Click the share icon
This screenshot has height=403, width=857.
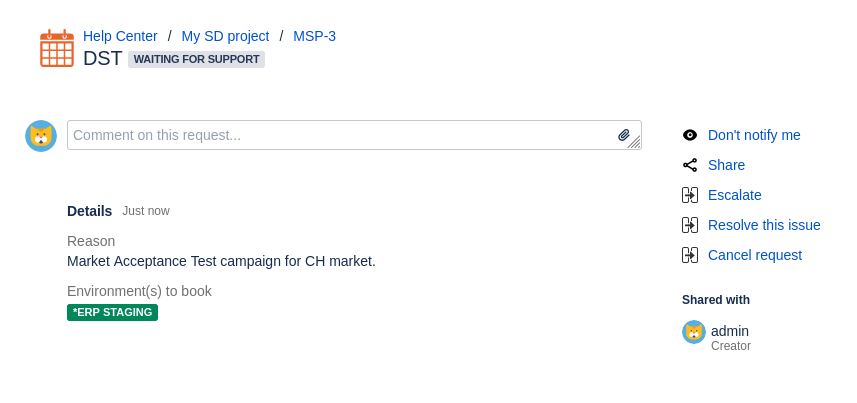pos(690,165)
